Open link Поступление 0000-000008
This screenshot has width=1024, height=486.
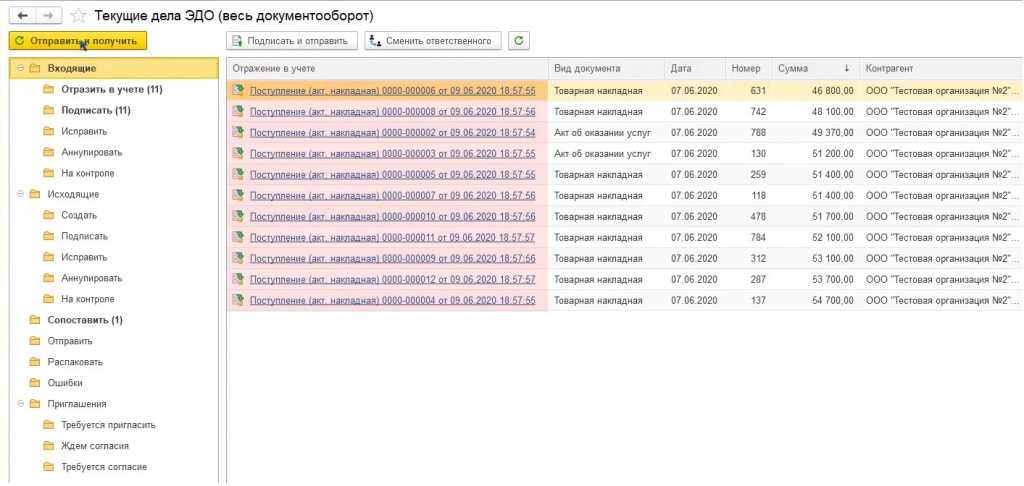click(x=392, y=112)
